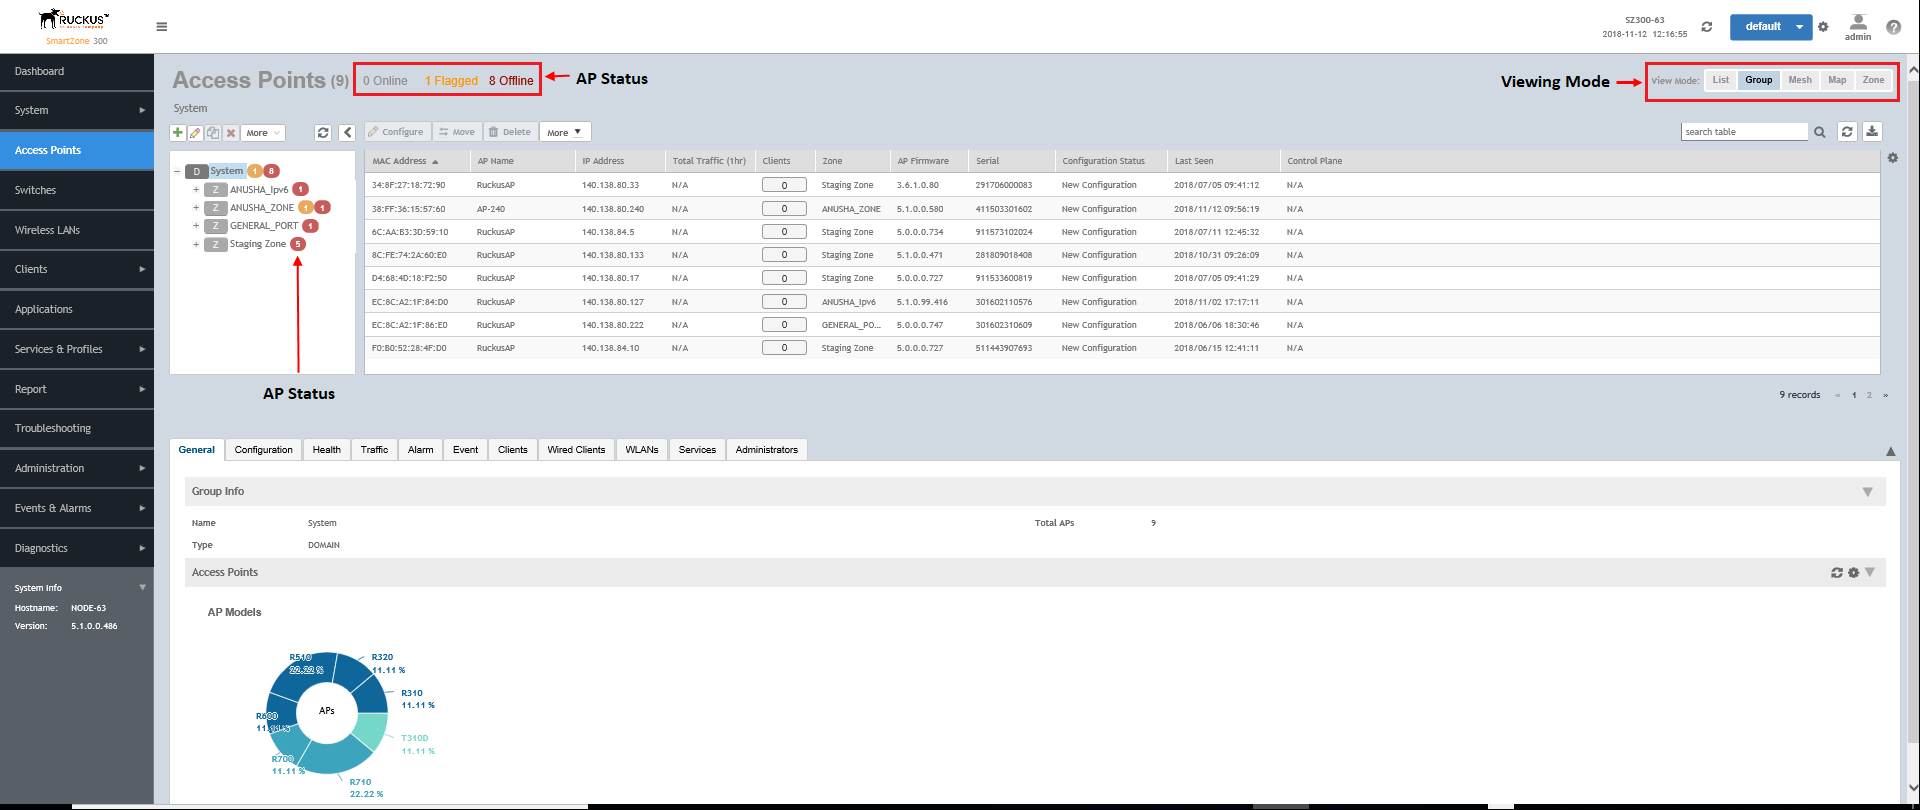Open the Health tab
Viewport: 1920px width, 810px height.
pyautogui.click(x=326, y=450)
